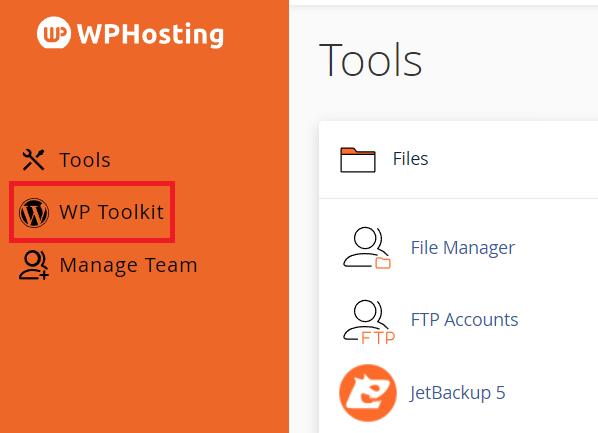Click the FTP Accounts icon
Viewport: 598px width, 433px height.
(368, 322)
